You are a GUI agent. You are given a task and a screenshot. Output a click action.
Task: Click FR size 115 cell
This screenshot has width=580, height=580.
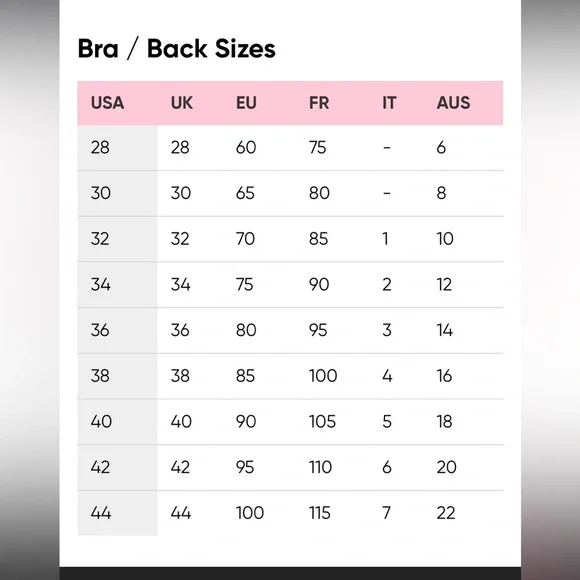[320, 513]
